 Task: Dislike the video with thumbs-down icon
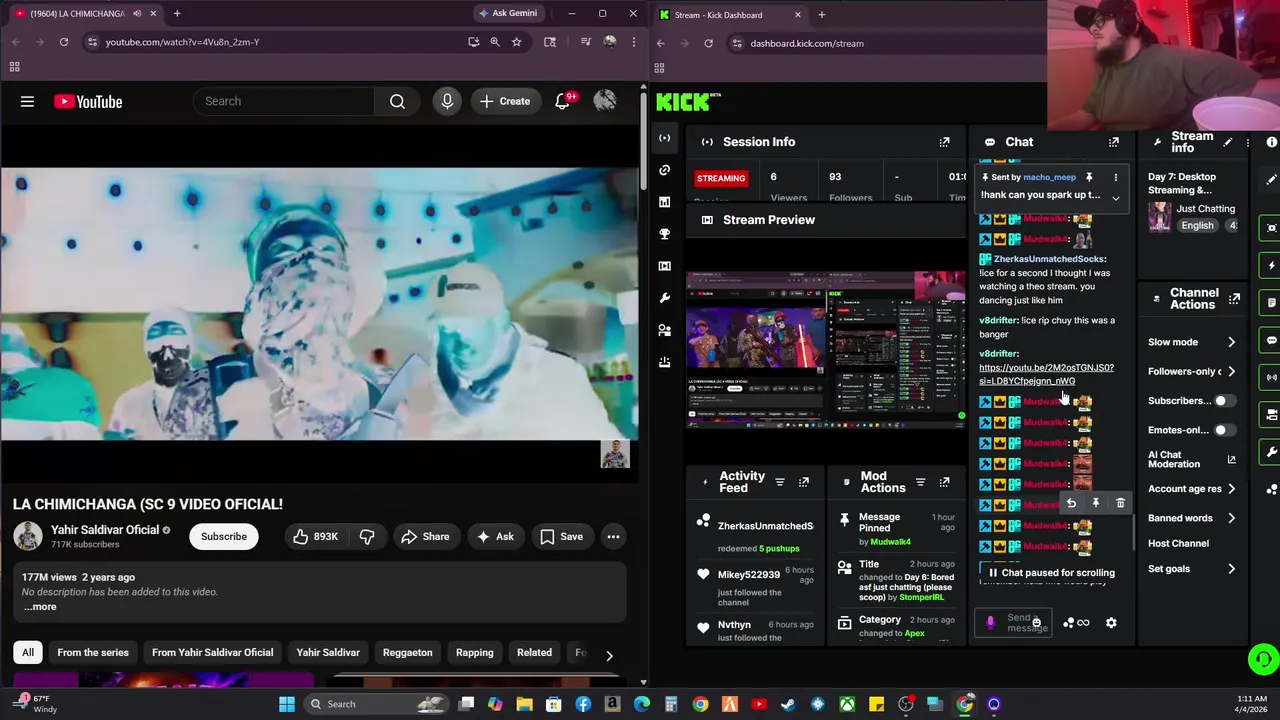pyautogui.click(x=367, y=537)
